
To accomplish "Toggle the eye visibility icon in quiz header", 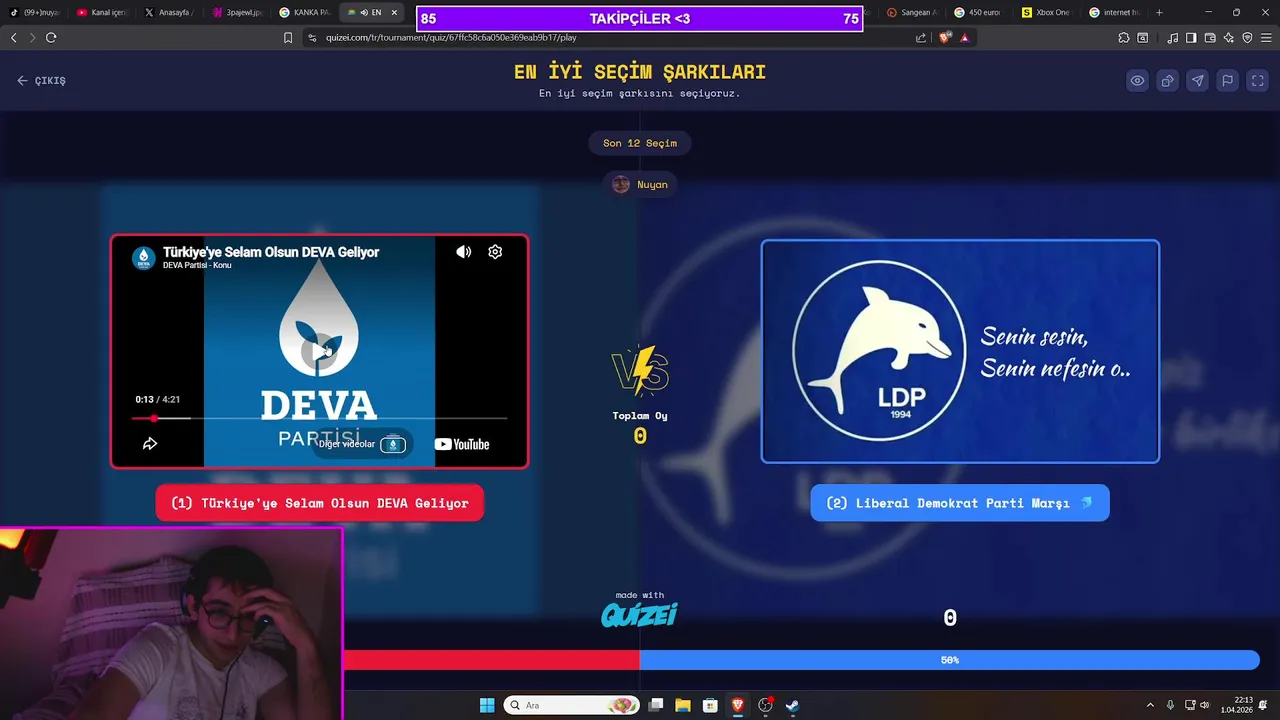I will (1137, 81).
